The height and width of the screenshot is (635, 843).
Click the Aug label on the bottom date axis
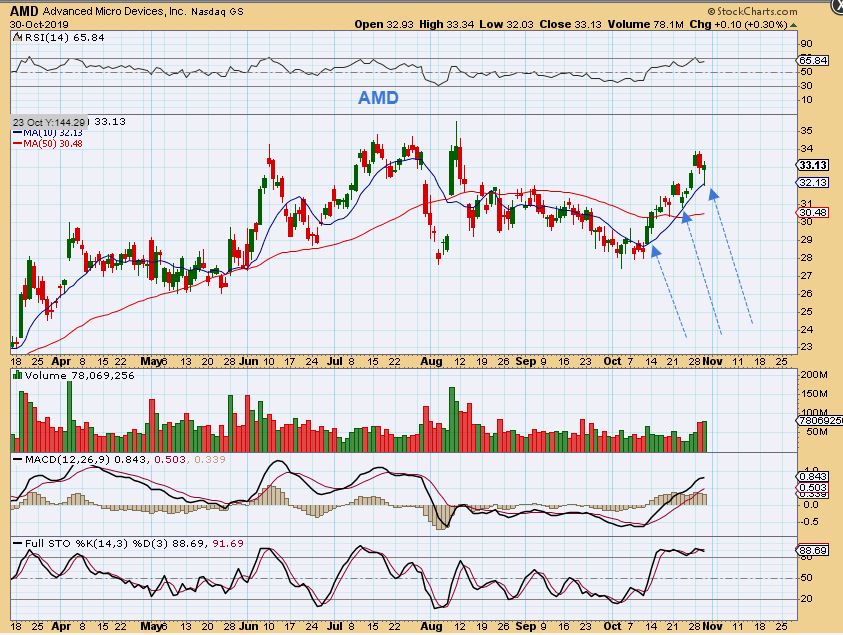(431, 626)
